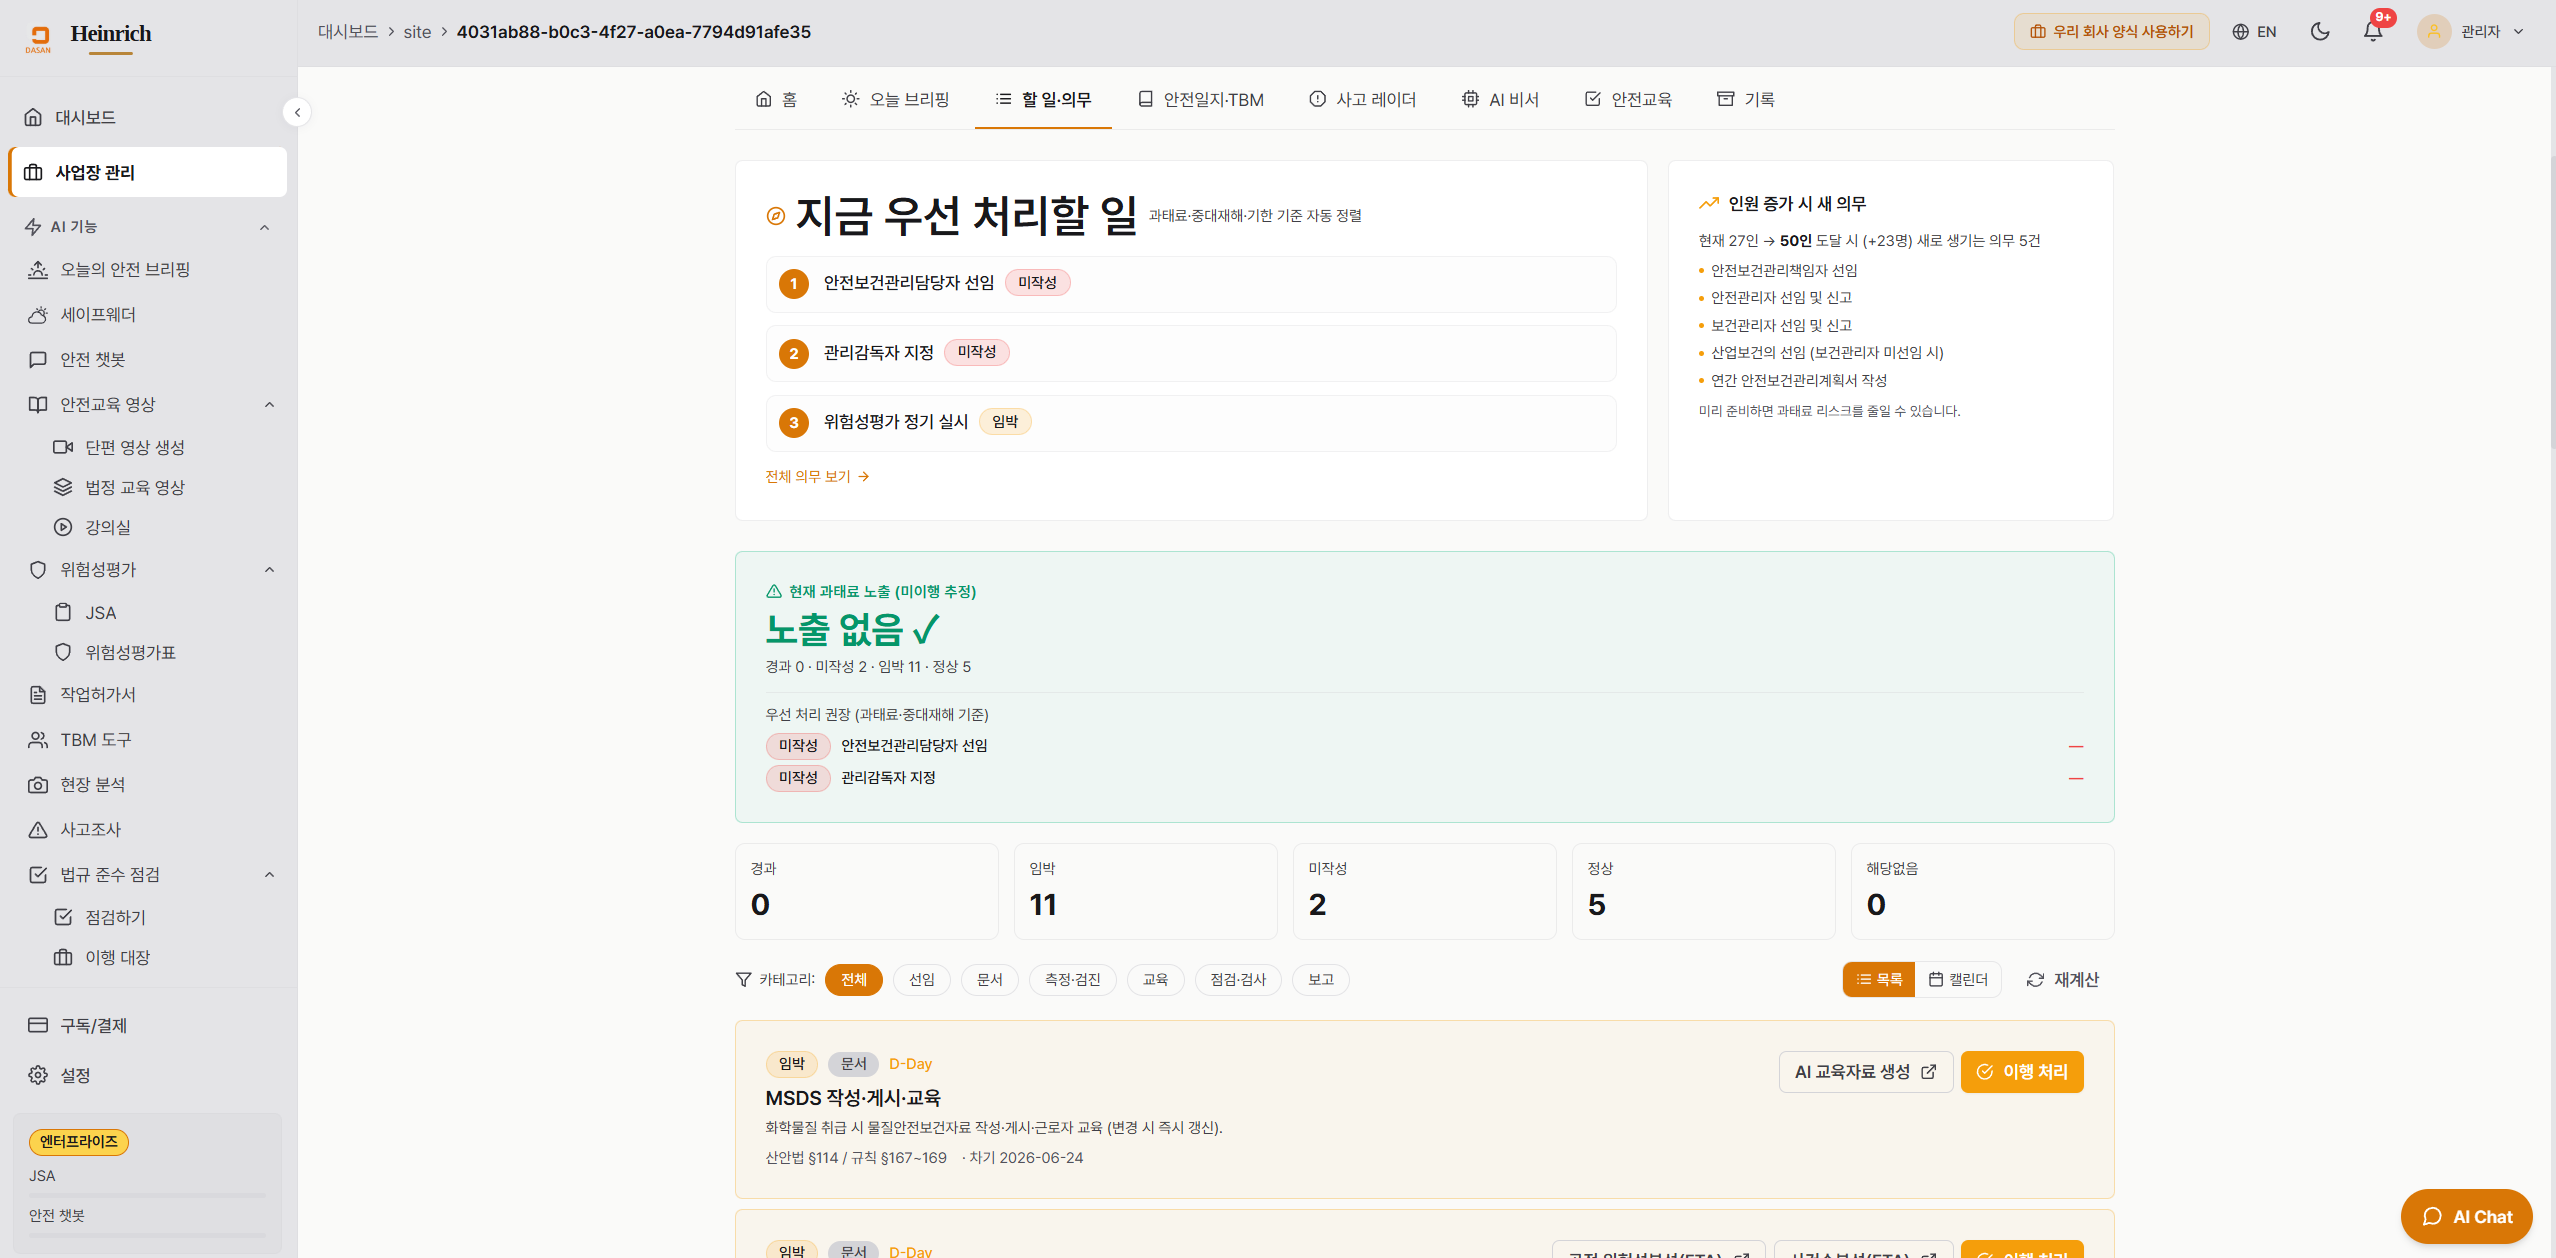Switch to the 안전교육 tab
This screenshot has height=1258, width=2556.
(x=1628, y=99)
